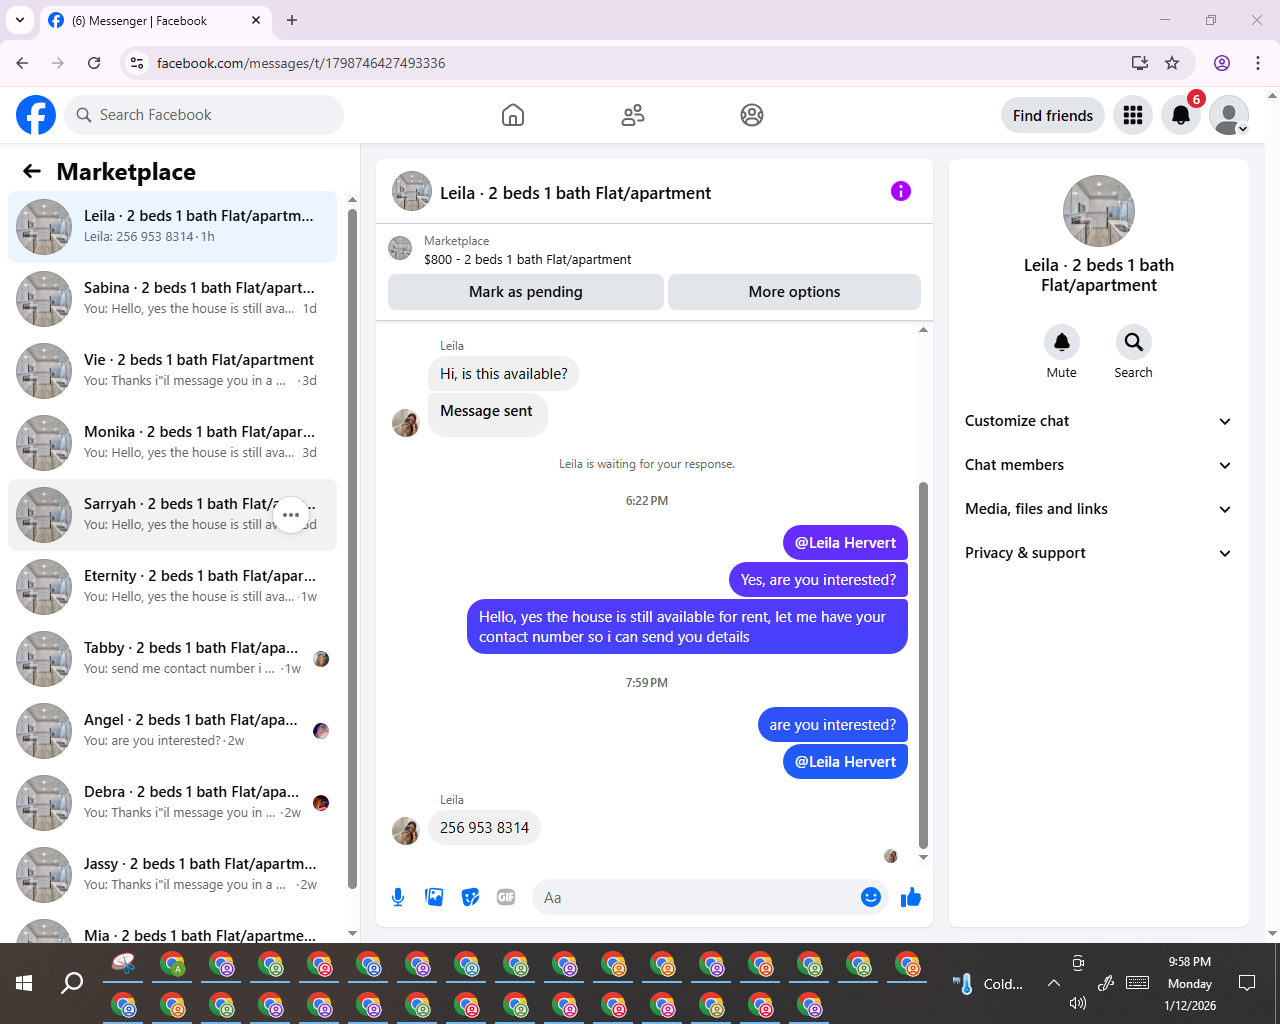The width and height of the screenshot is (1280, 1024).
Task: Open Angel conversation in list
Action: coord(172,731)
